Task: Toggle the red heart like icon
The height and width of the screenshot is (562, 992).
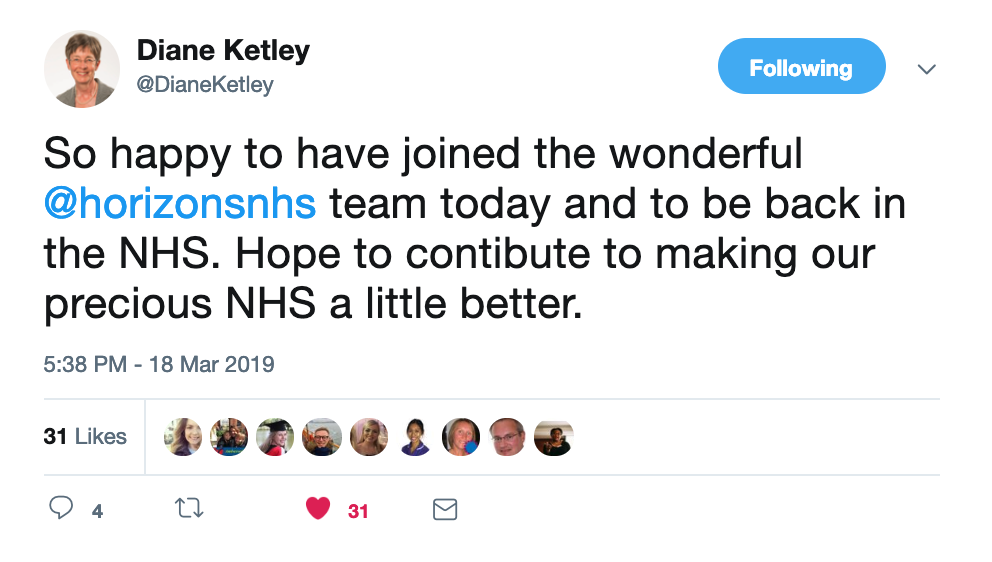Action: pos(318,508)
